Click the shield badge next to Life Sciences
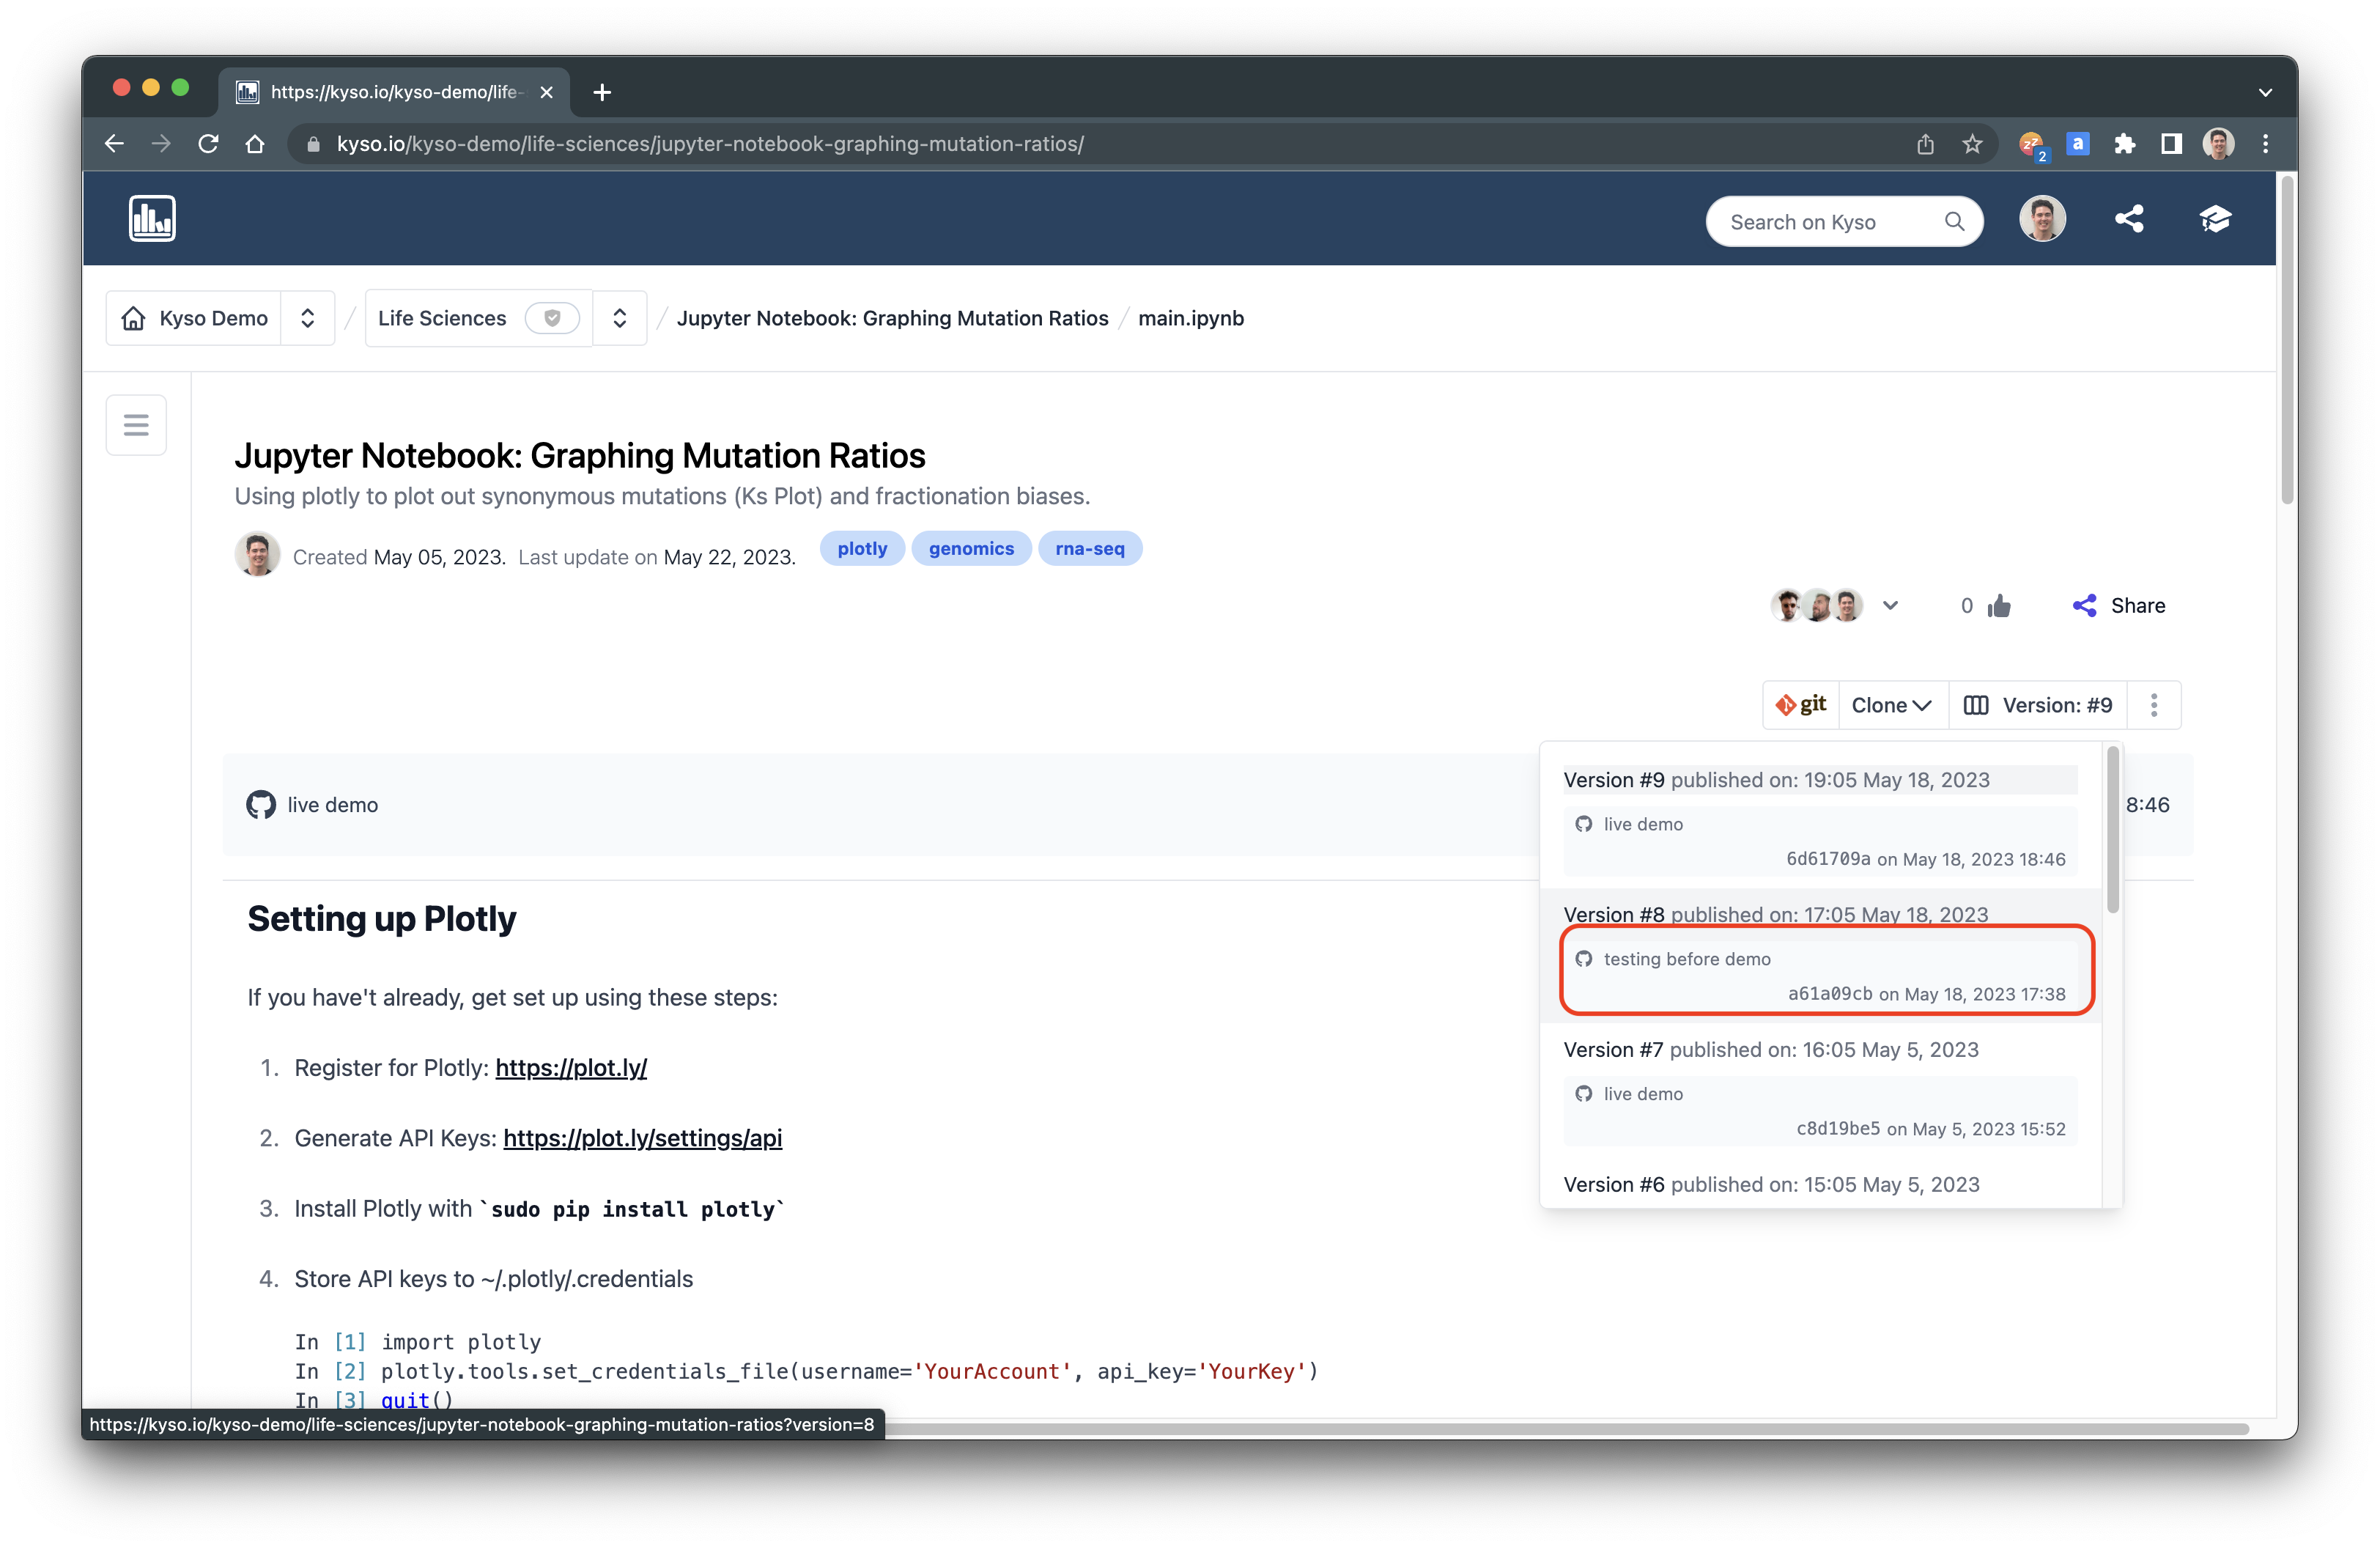The image size is (2380, 1548). pos(552,318)
